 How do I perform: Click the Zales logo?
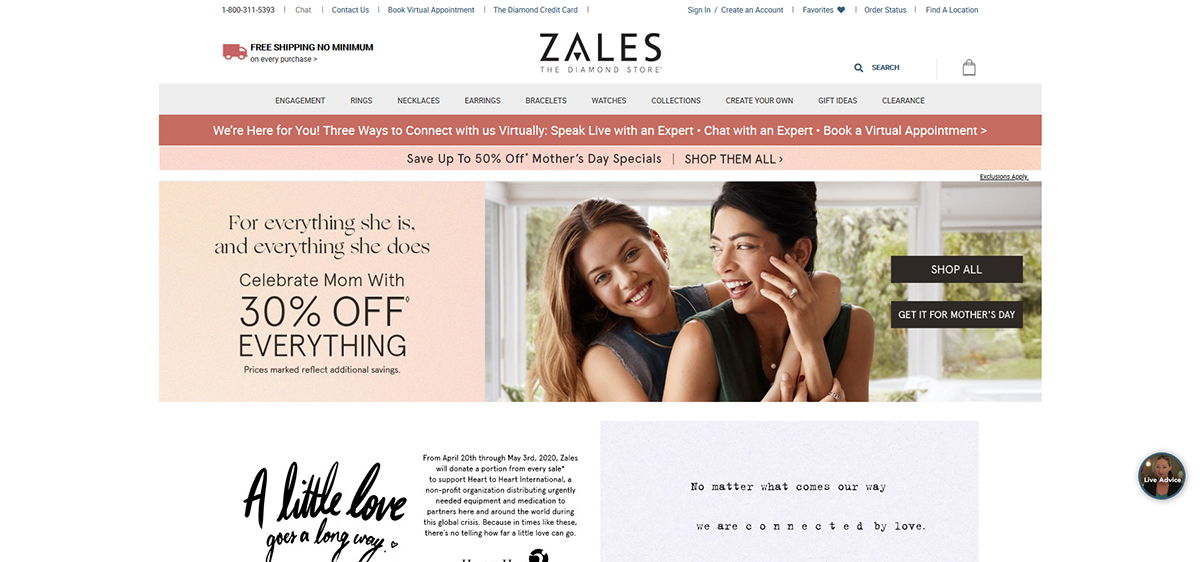(x=600, y=53)
